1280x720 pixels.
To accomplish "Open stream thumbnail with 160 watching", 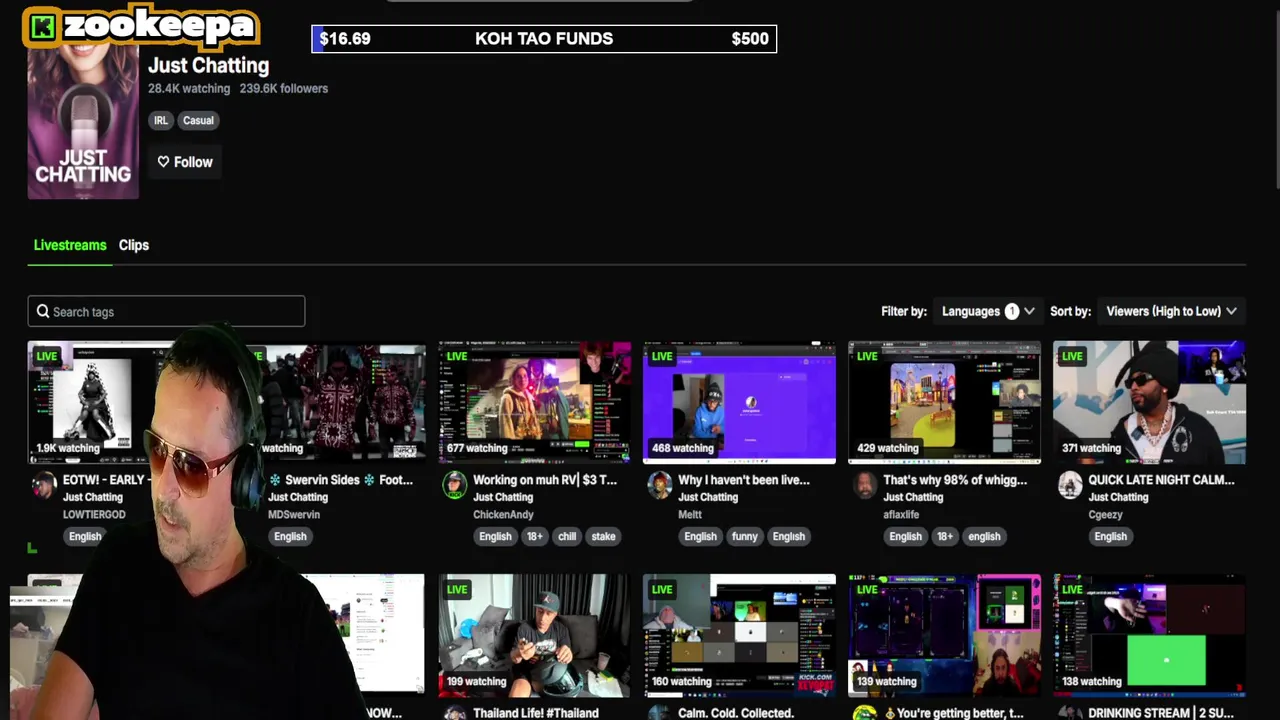I will click(x=739, y=635).
